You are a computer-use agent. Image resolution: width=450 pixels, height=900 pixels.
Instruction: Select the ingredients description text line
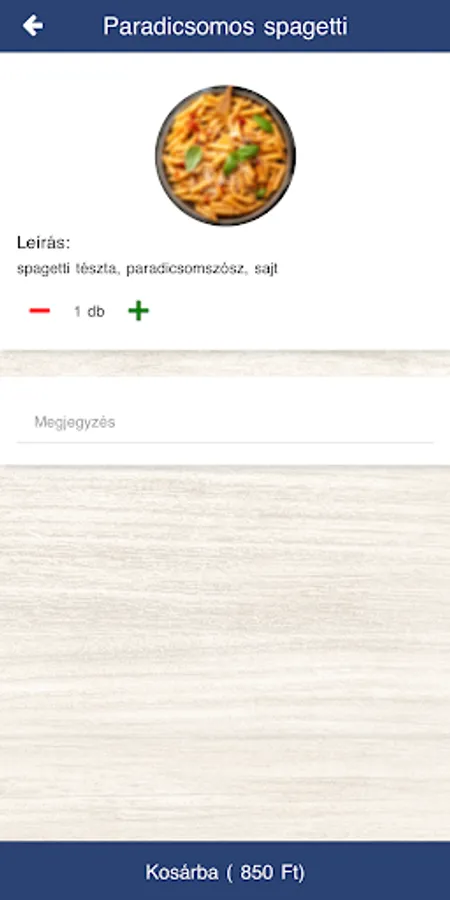click(148, 269)
